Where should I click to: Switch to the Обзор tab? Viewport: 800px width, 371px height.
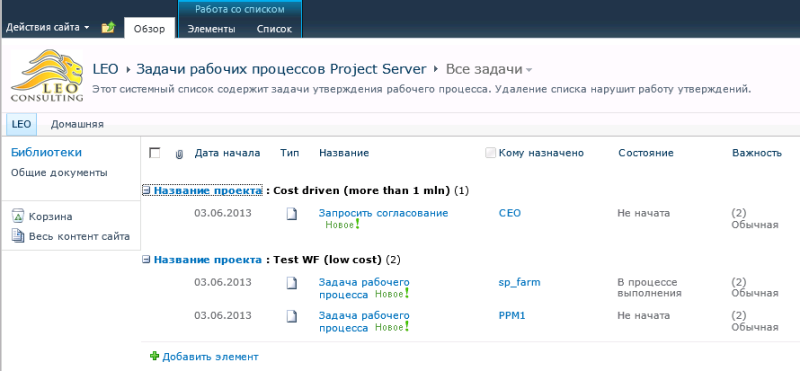(149, 29)
